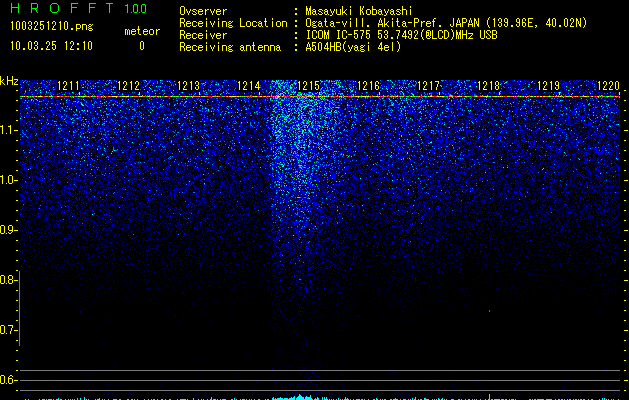The image size is (629, 400).
Task: Click the 1216 time marker
Action: pos(368,86)
